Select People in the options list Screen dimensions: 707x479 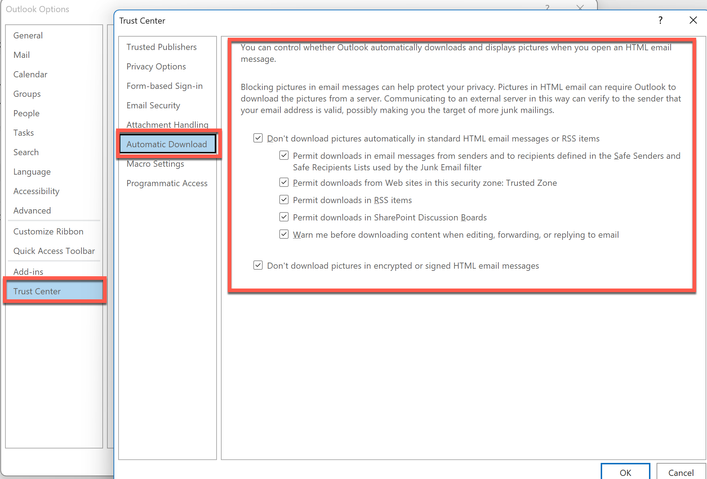(26, 113)
